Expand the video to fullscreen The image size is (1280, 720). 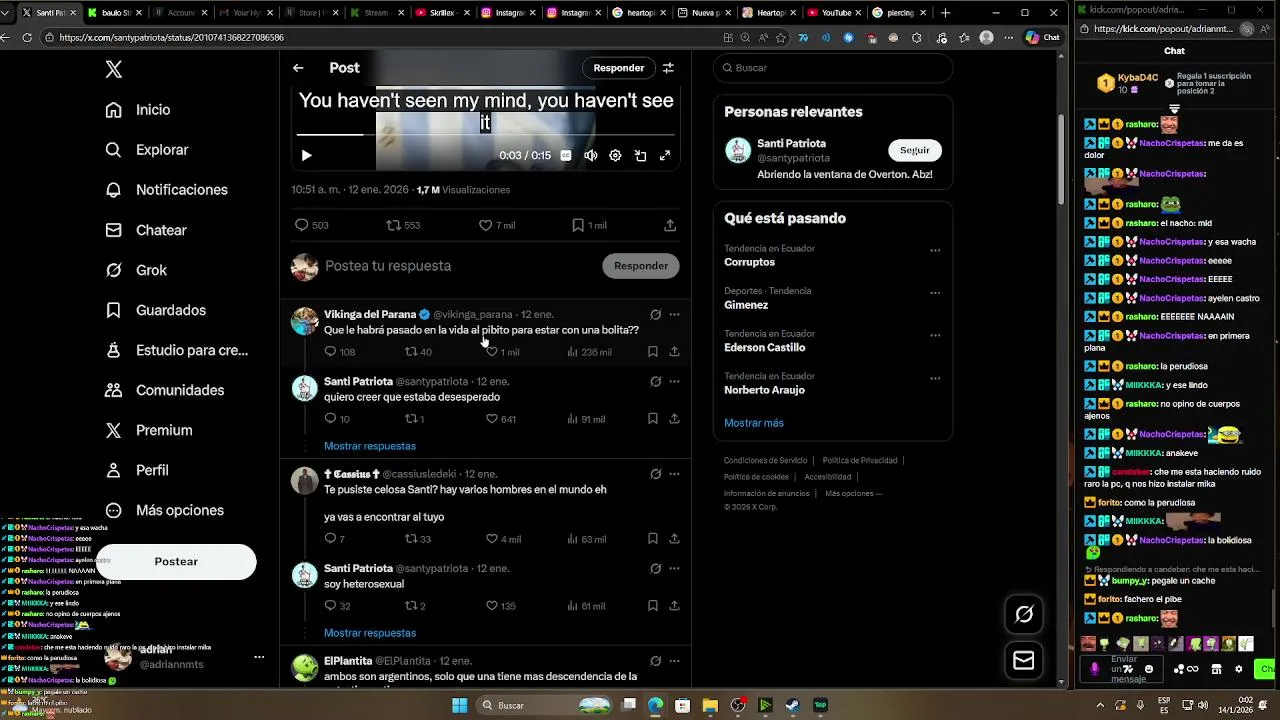pyautogui.click(x=664, y=156)
